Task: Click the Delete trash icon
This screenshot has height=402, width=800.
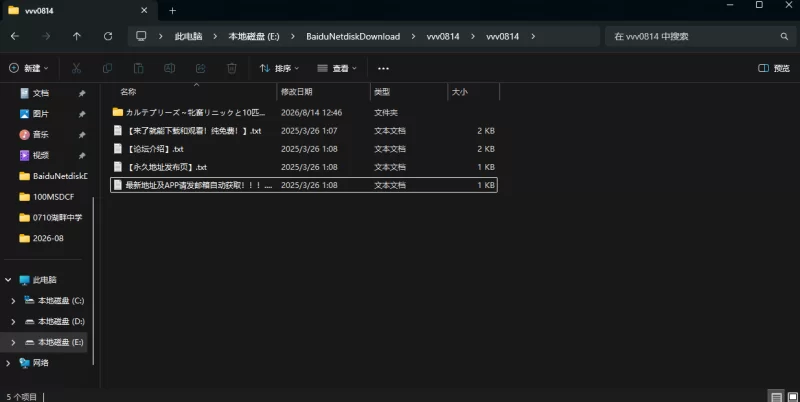Action: pyautogui.click(x=232, y=68)
